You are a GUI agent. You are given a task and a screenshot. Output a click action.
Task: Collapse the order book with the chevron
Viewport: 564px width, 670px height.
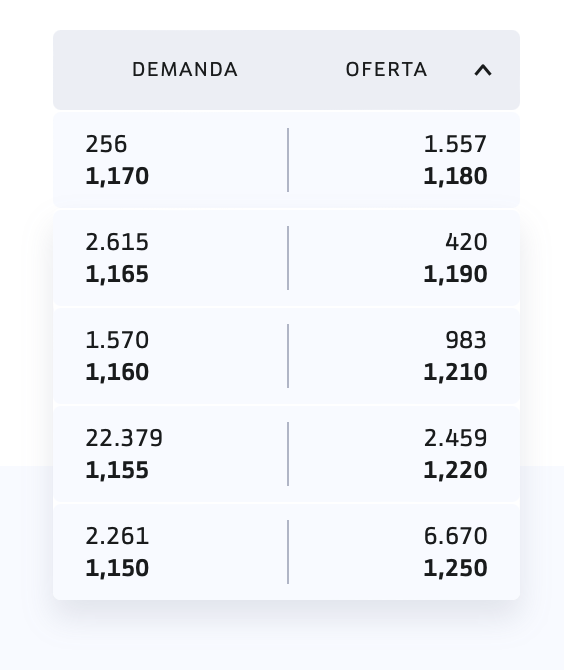coord(483,70)
